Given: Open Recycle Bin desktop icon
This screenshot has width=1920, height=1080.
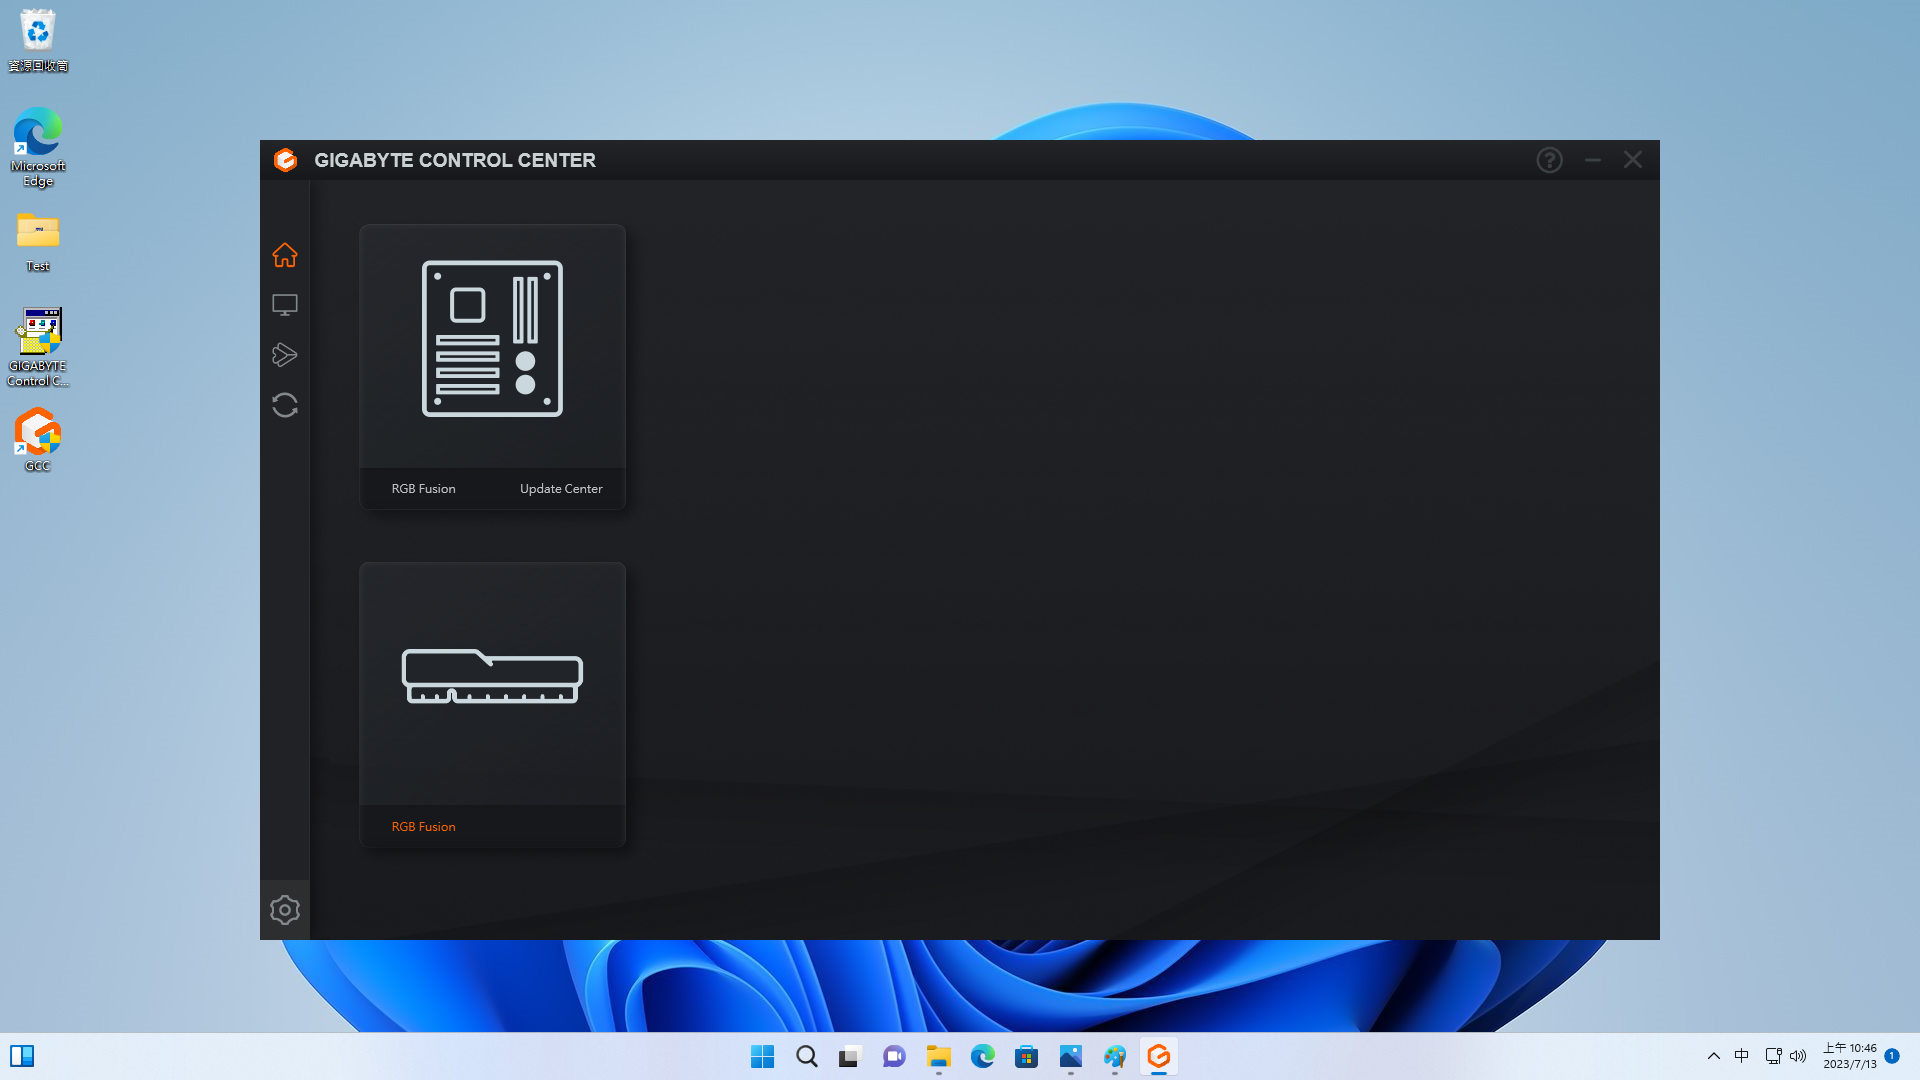Looking at the screenshot, I should pos(38,40).
